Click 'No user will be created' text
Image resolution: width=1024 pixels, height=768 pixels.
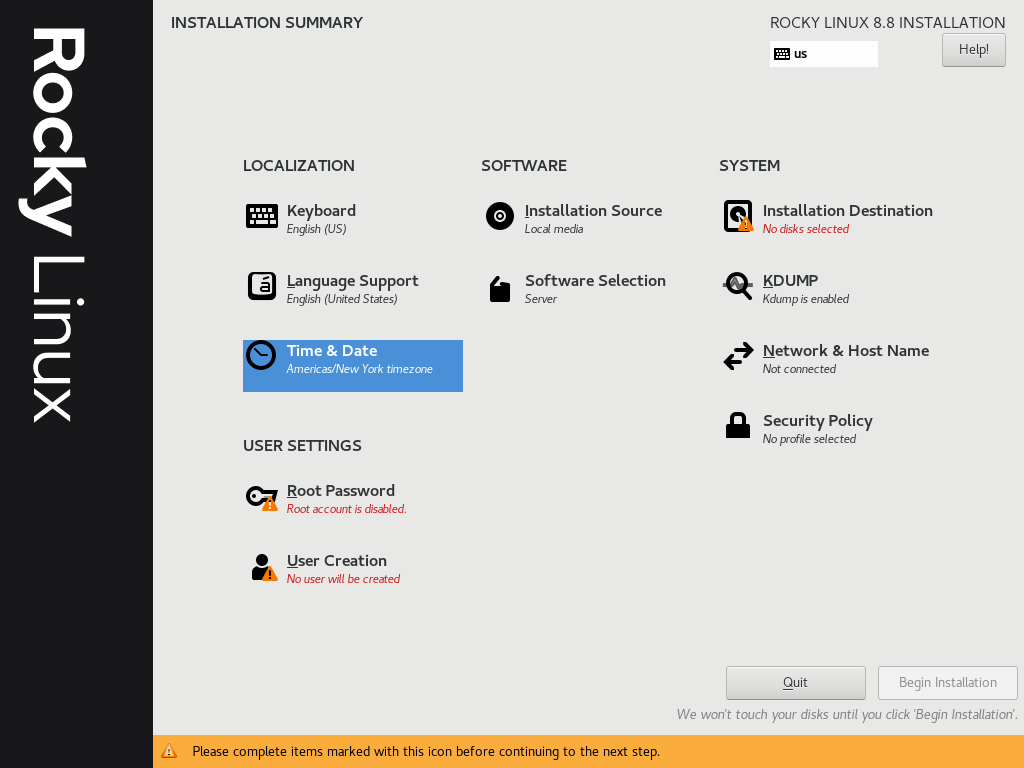(343, 579)
